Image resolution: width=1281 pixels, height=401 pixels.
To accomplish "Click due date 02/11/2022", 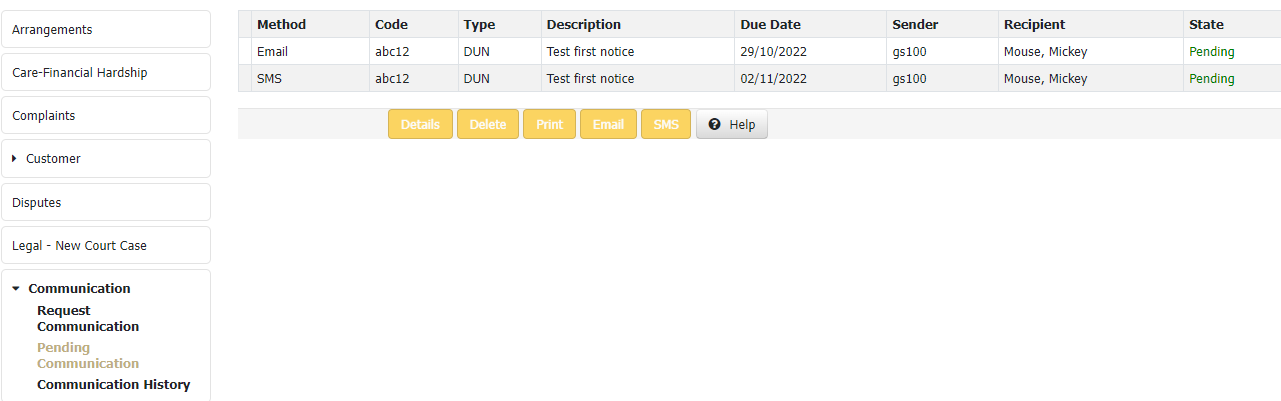I will [x=773, y=78].
